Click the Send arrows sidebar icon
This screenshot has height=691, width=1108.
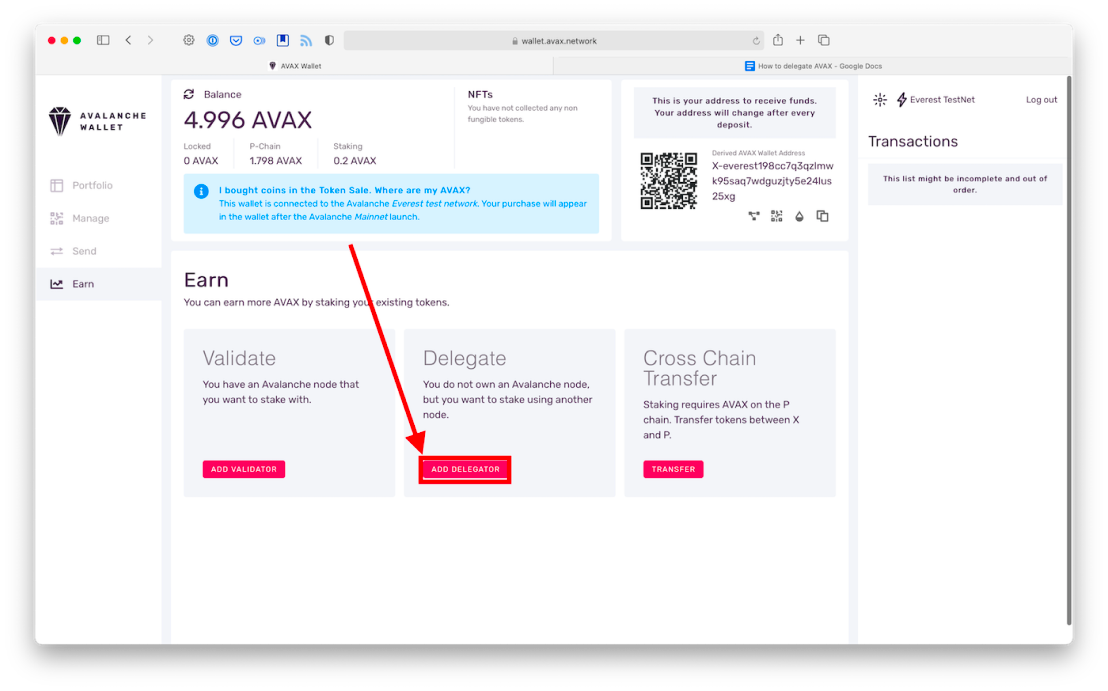click(57, 251)
